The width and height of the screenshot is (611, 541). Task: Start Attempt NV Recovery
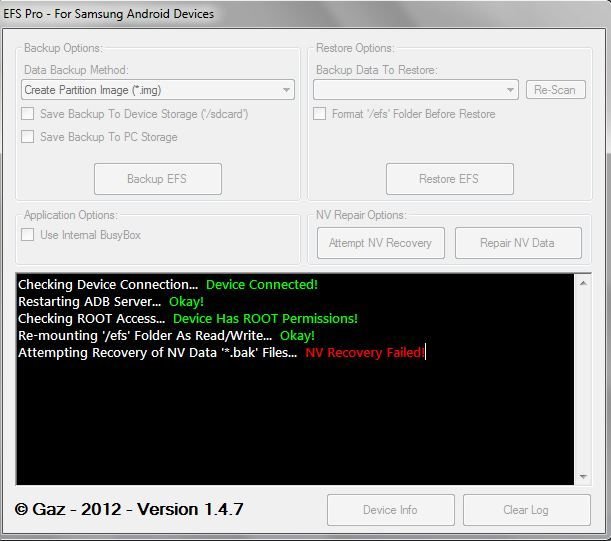(381, 243)
